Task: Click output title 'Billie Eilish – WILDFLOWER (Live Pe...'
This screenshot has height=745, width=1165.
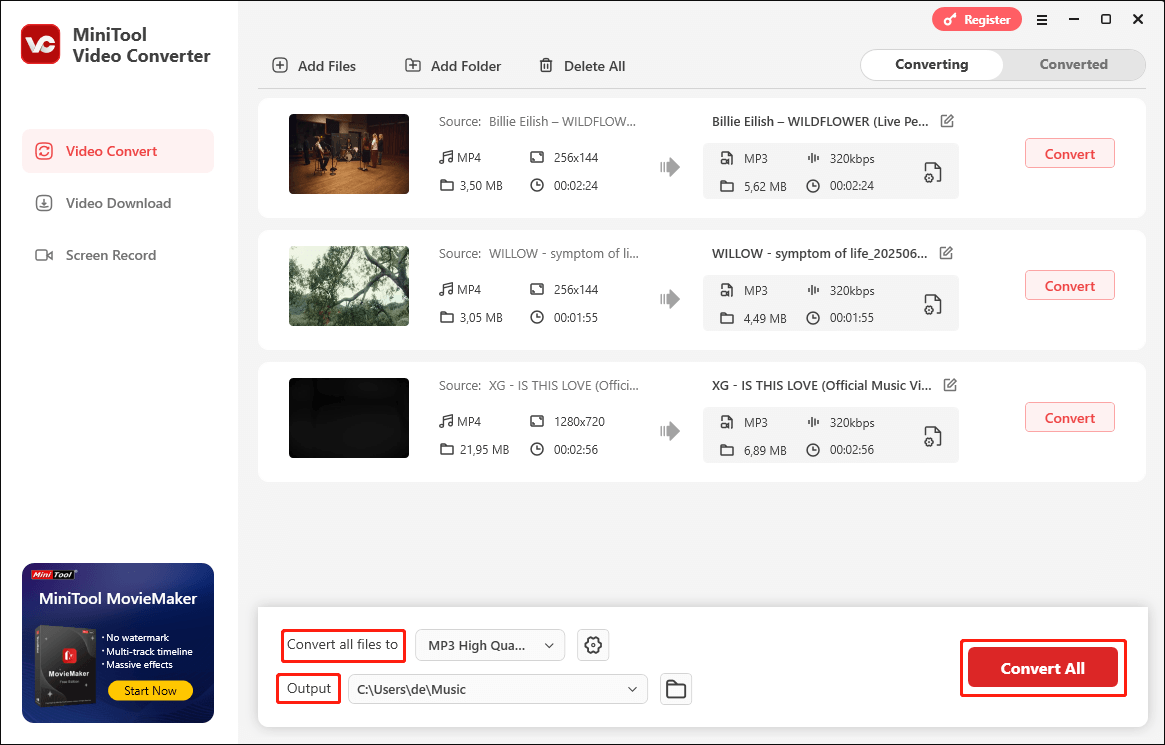Action: coord(820,121)
